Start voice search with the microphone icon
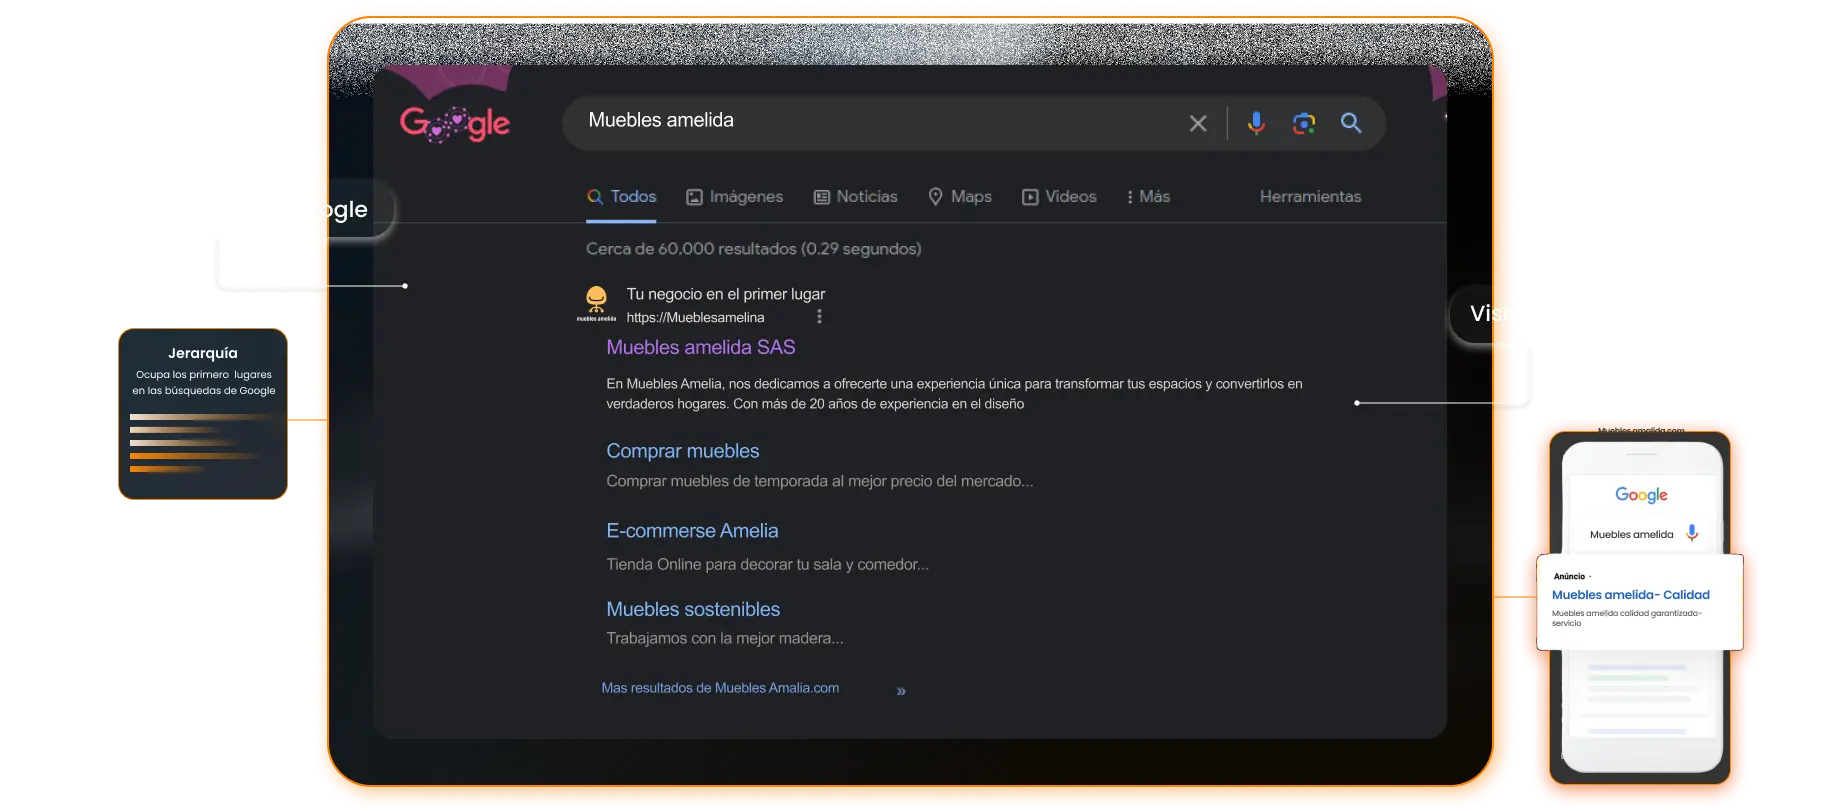The height and width of the screenshot is (811, 1830). coord(1255,123)
